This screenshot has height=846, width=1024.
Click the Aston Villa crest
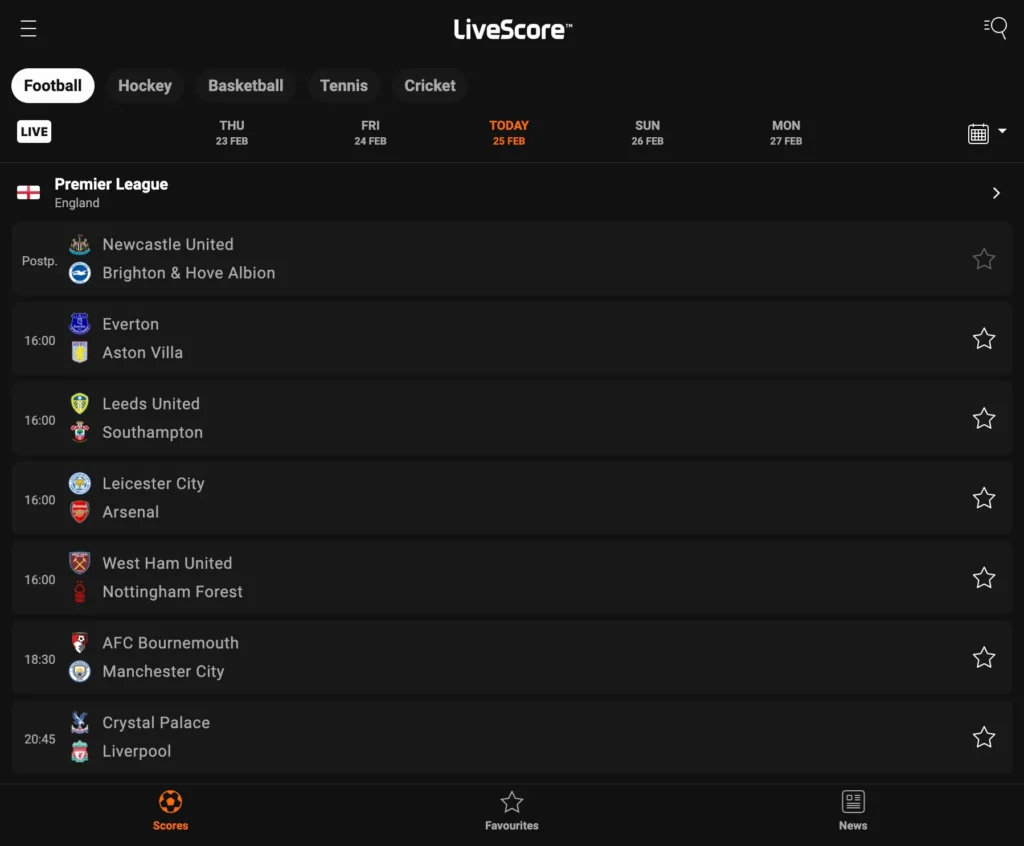click(80, 353)
